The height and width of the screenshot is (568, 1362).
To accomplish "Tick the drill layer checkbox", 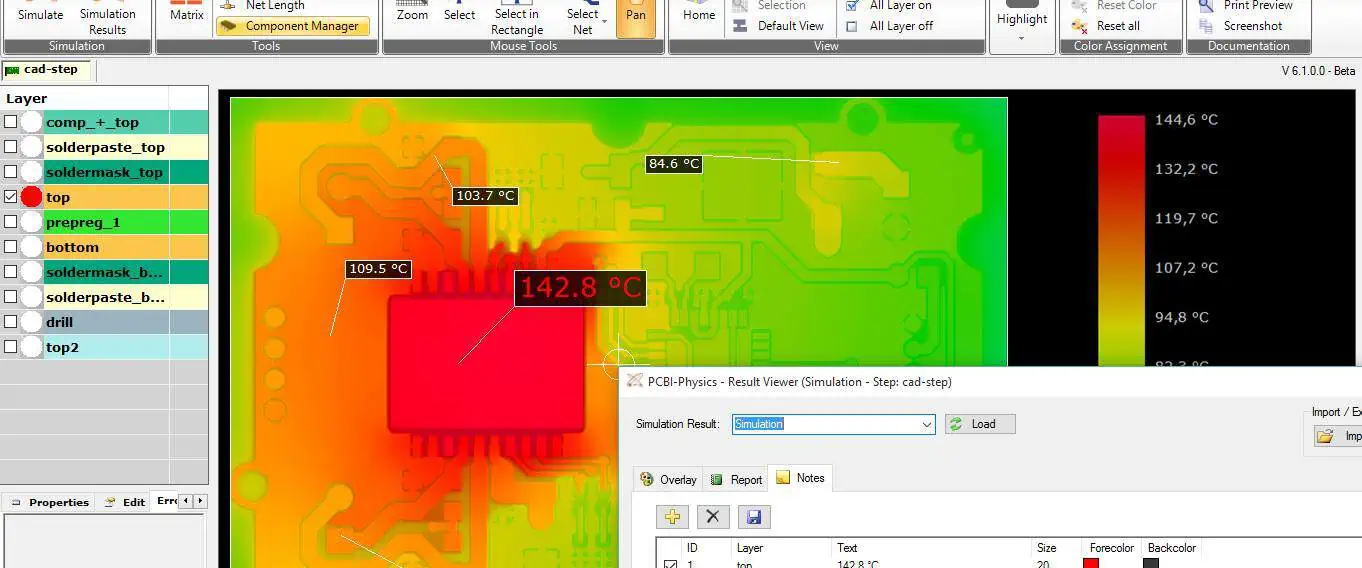I will pyautogui.click(x=11, y=322).
